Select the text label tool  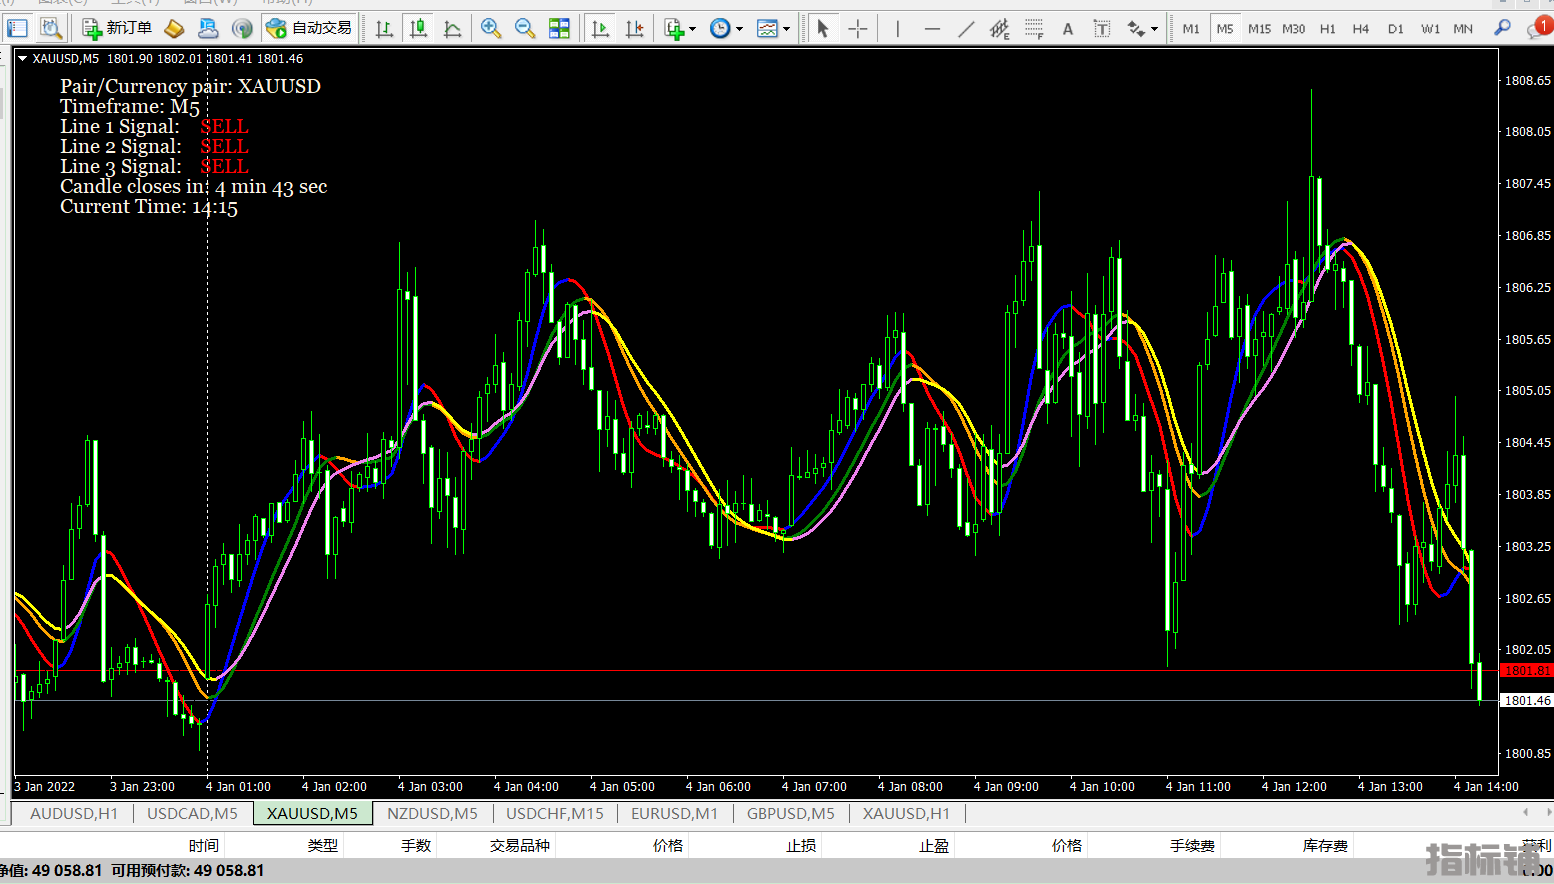pos(1102,28)
